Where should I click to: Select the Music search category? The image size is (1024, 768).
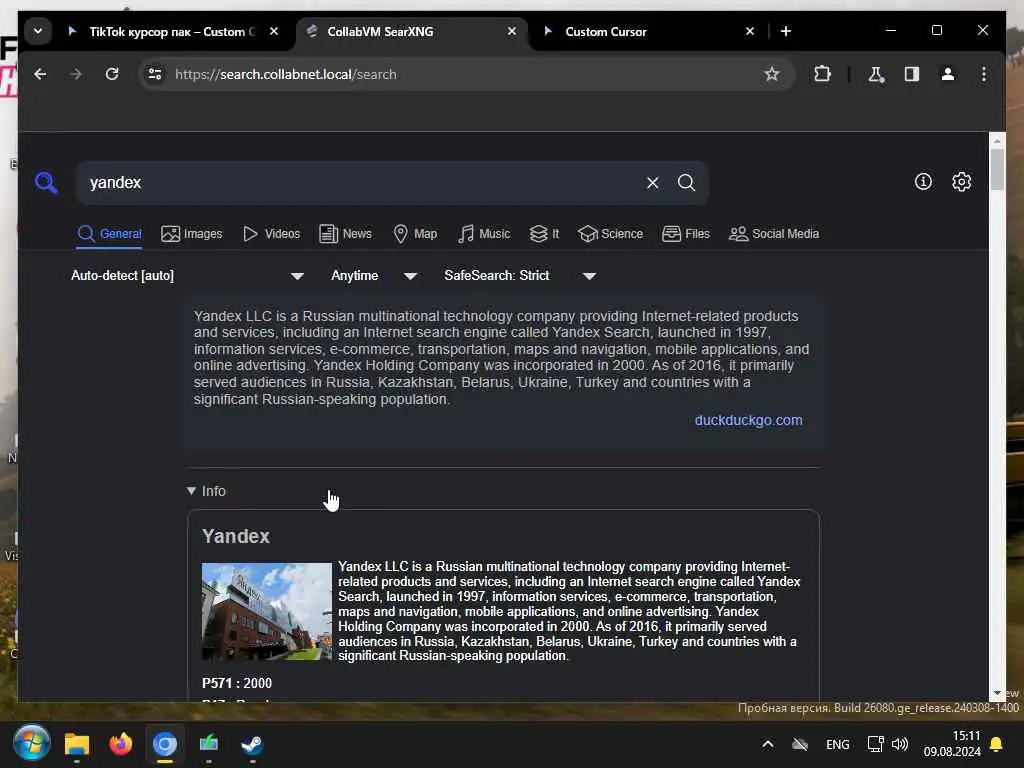pos(484,234)
